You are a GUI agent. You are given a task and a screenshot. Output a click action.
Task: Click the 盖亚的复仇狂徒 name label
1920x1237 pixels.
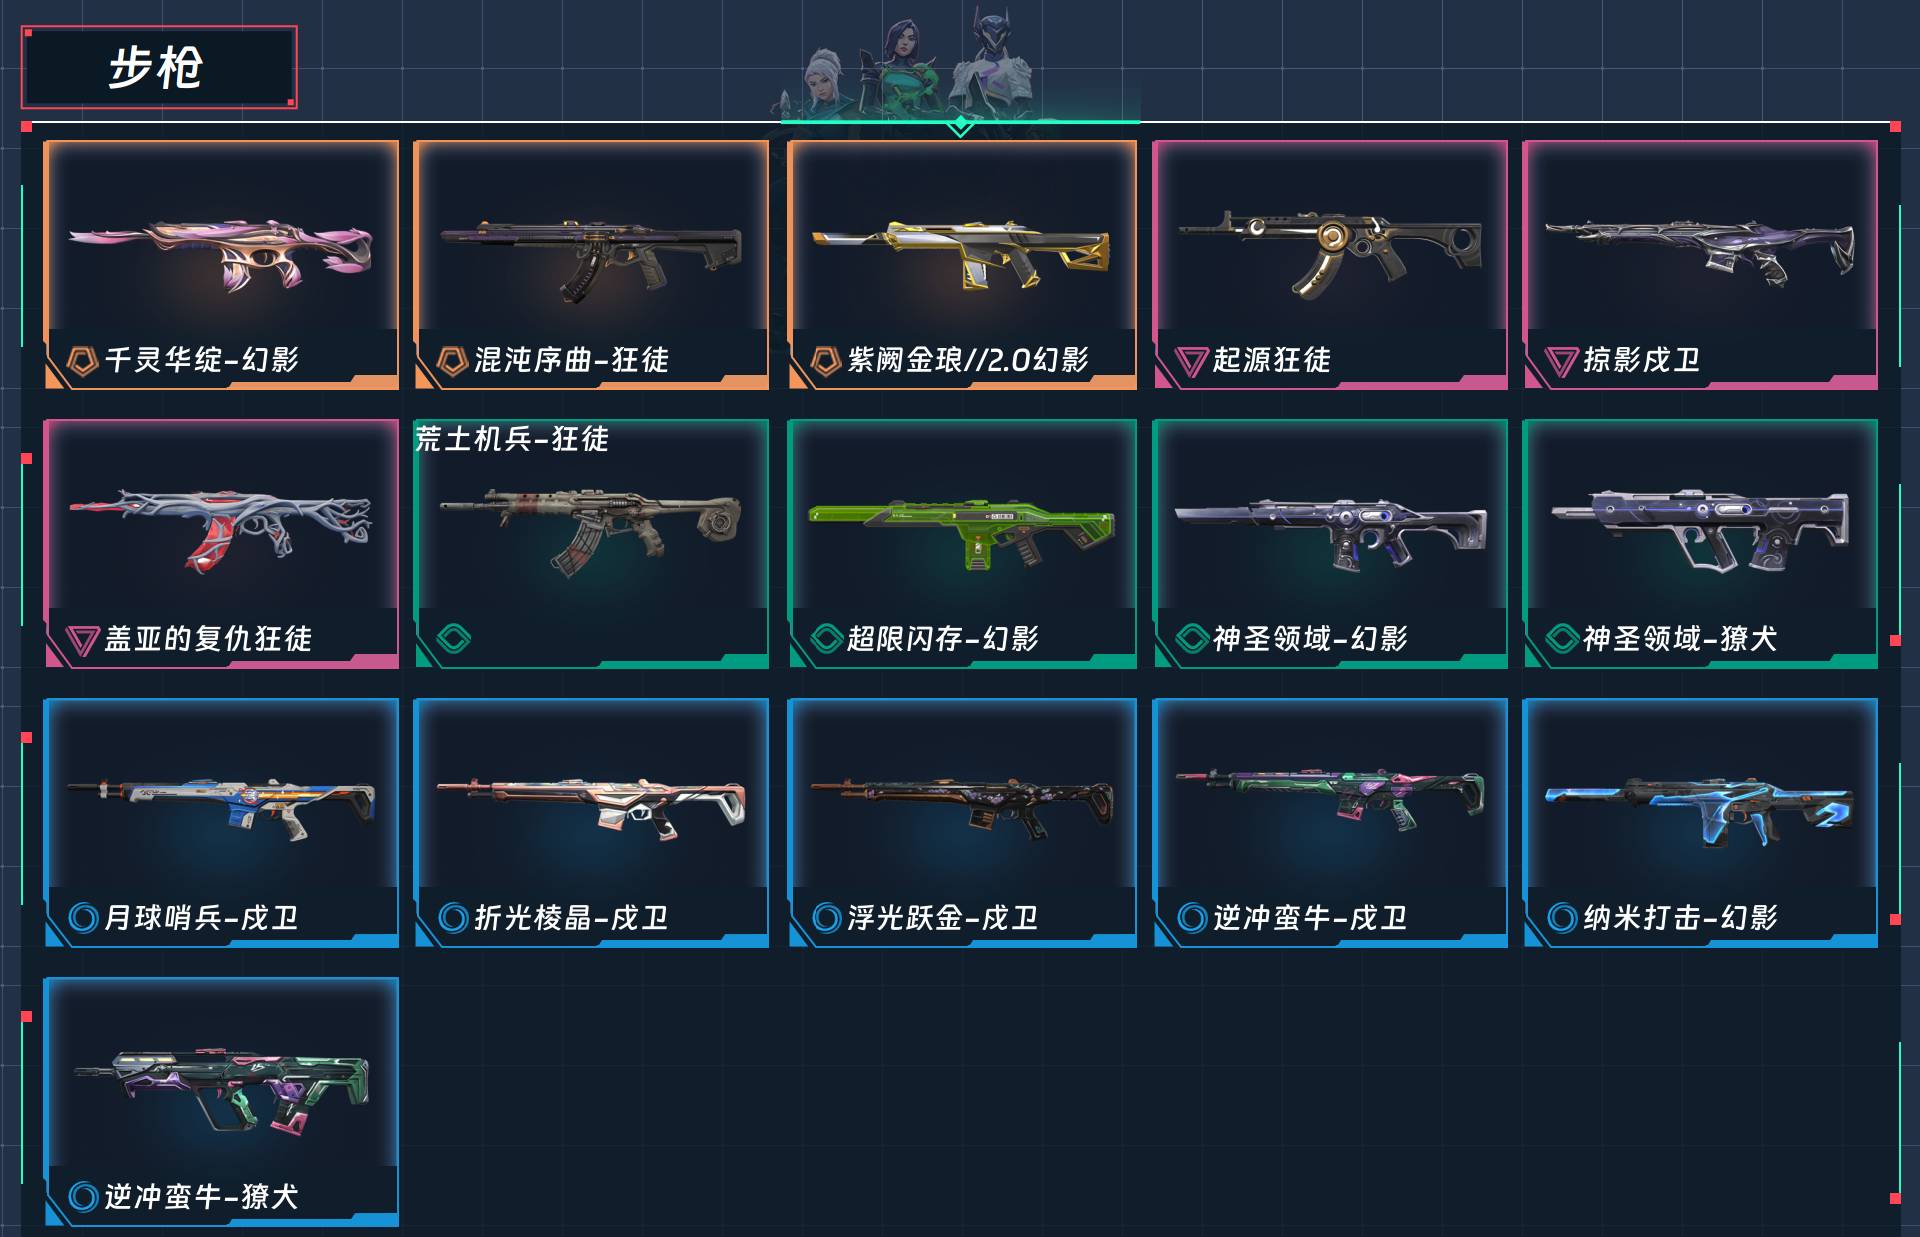(x=208, y=639)
